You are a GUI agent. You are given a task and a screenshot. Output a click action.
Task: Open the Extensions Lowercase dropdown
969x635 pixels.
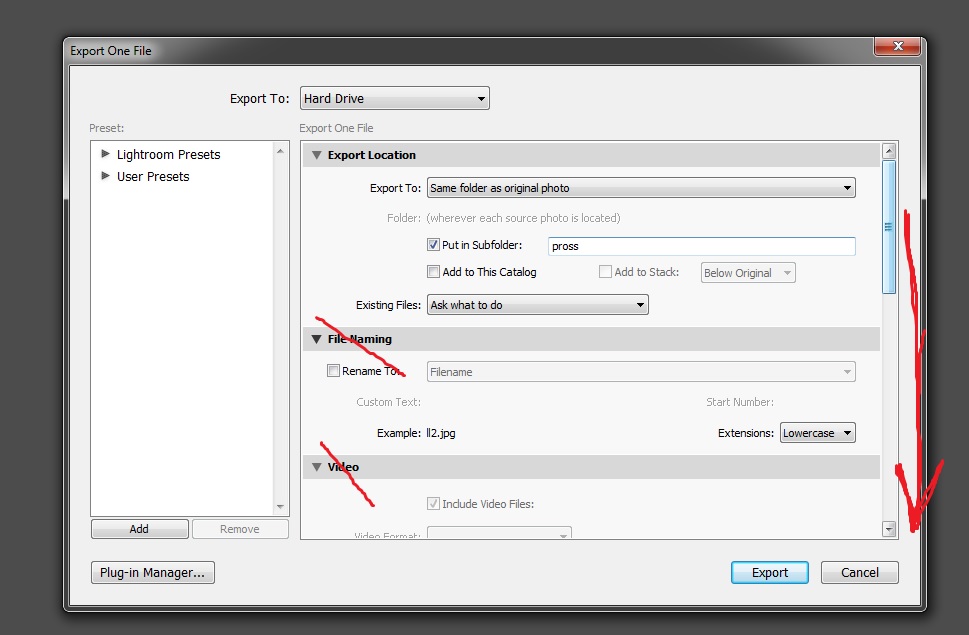[817, 433]
